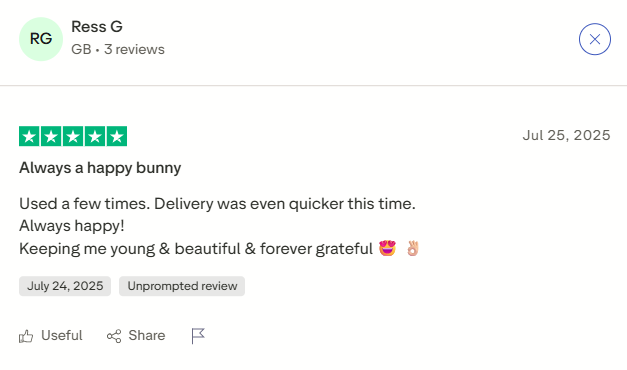Click the Unprompted review badge

(x=182, y=286)
